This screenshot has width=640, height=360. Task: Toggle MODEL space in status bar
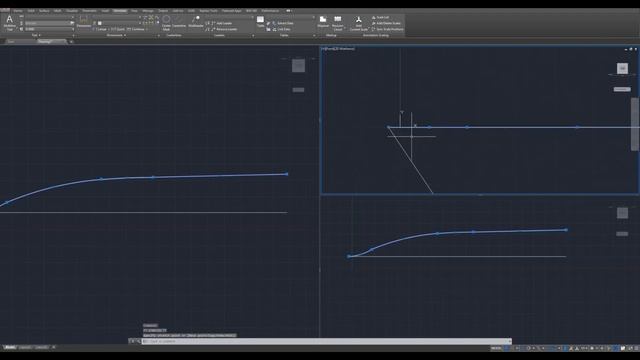[x=496, y=348]
